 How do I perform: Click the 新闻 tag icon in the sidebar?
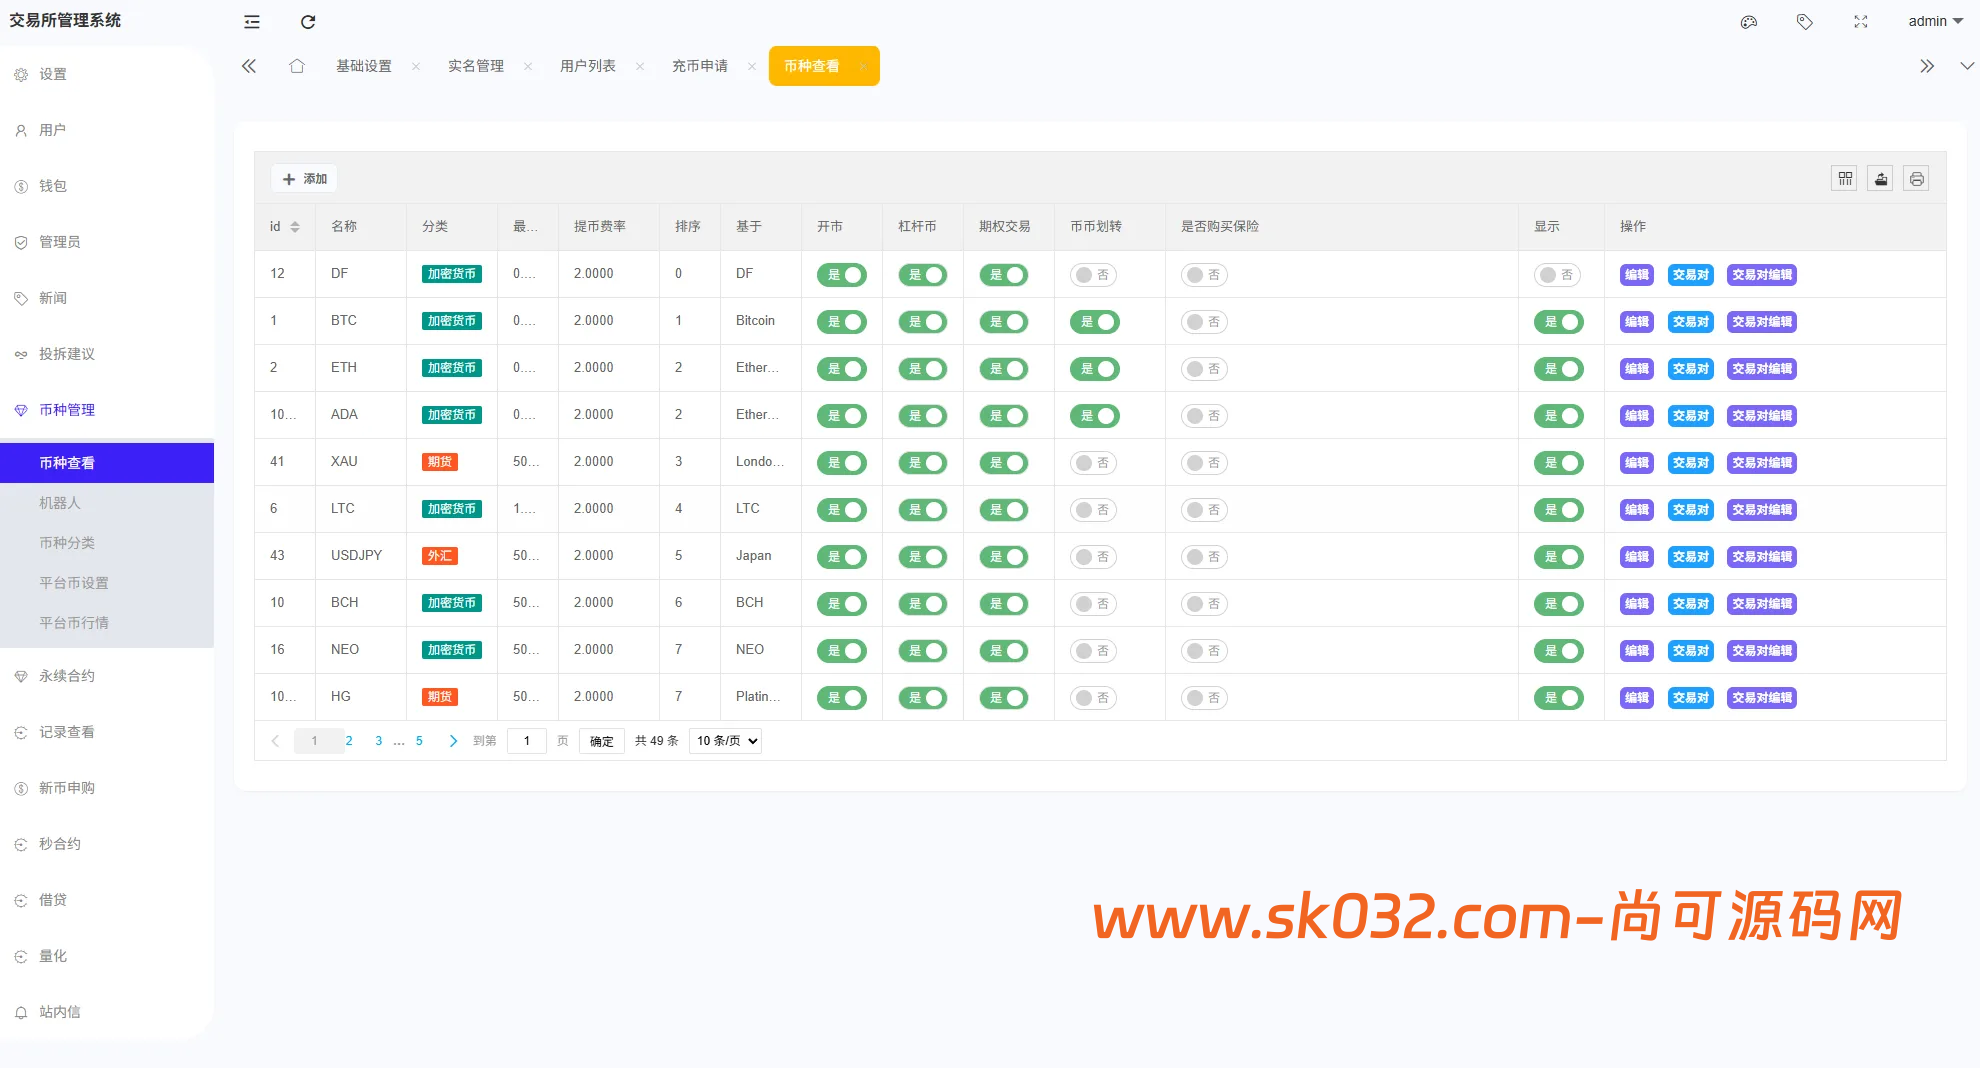click(x=21, y=299)
